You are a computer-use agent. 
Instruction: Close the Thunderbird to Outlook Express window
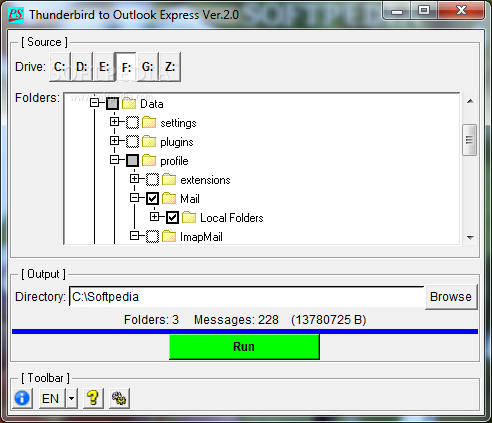[x=461, y=11]
